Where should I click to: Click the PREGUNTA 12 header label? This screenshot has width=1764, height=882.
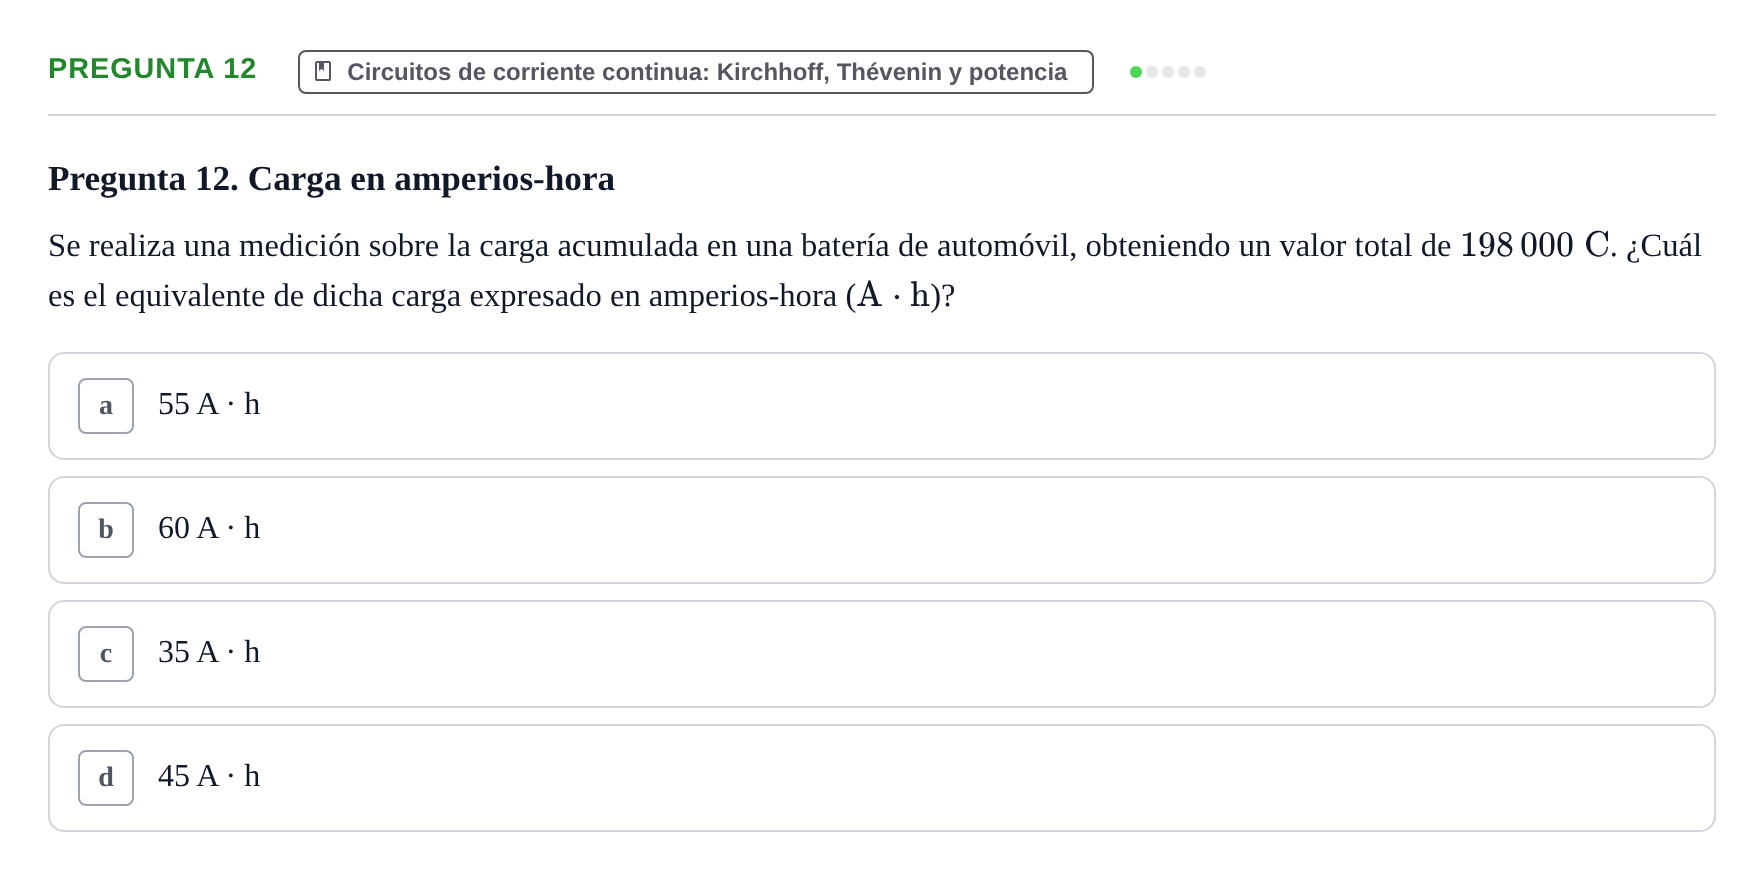pos(152,68)
